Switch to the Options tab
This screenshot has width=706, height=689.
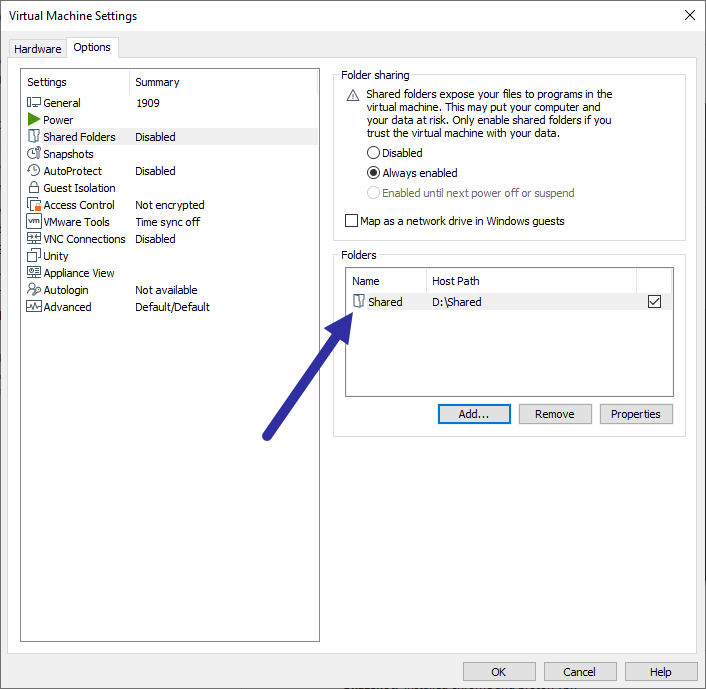click(92, 47)
